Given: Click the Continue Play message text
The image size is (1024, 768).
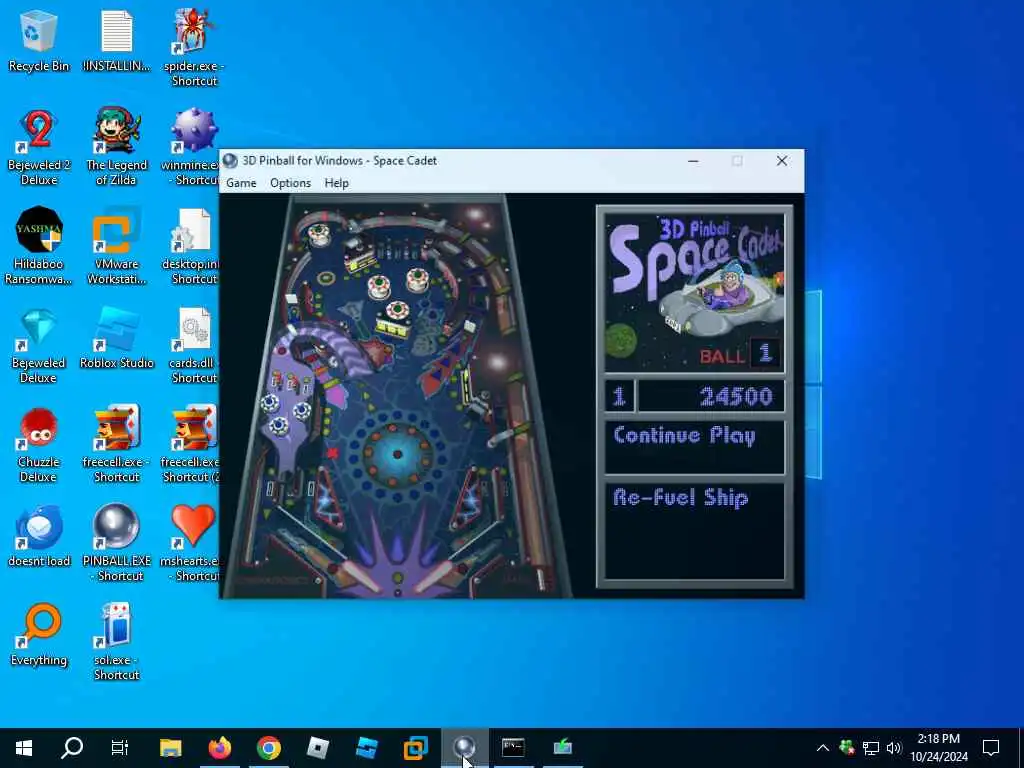Looking at the screenshot, I should click(684, 436).
